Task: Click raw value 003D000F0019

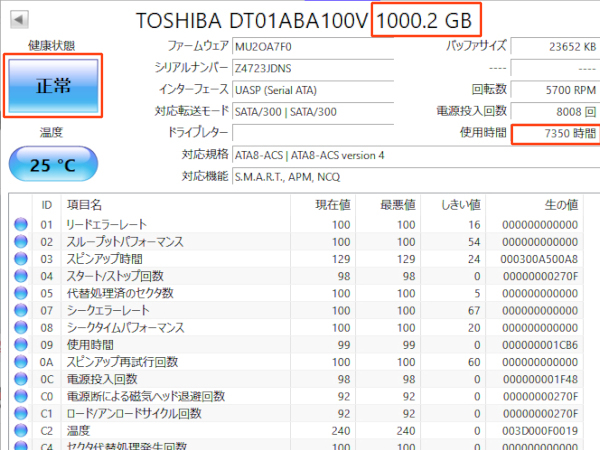Action: 540,431
